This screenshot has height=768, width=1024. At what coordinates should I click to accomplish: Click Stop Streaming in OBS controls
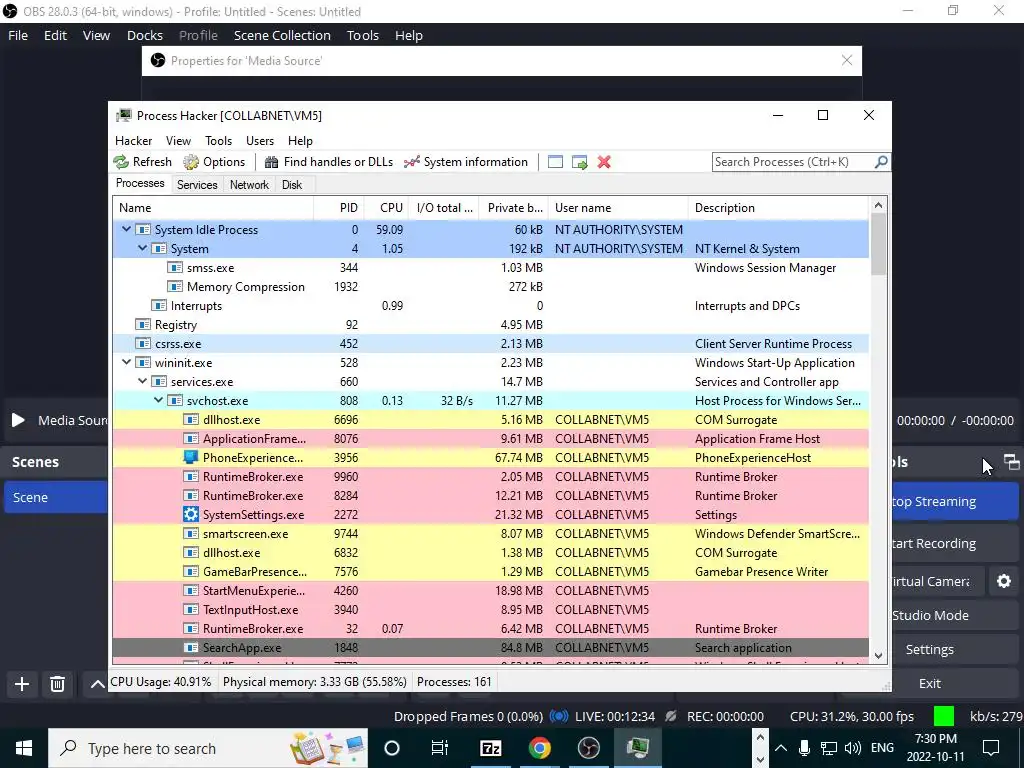[x=955, y=502]
